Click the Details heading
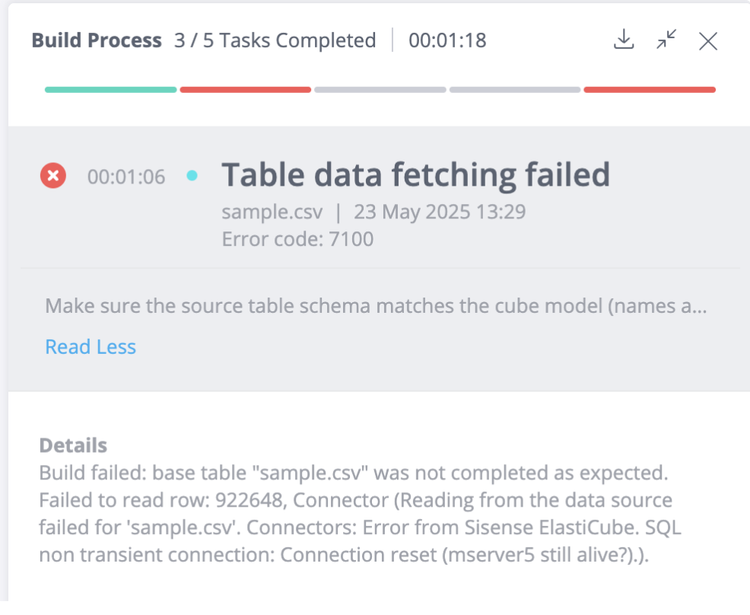 tap(73, 446)
